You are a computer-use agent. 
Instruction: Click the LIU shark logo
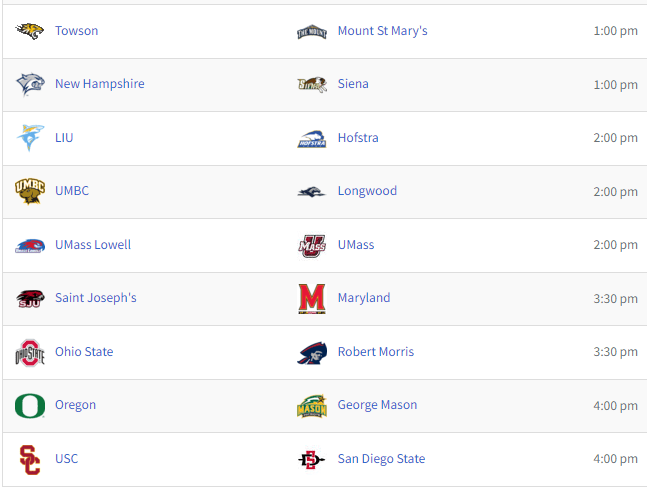tap(30, 137)
